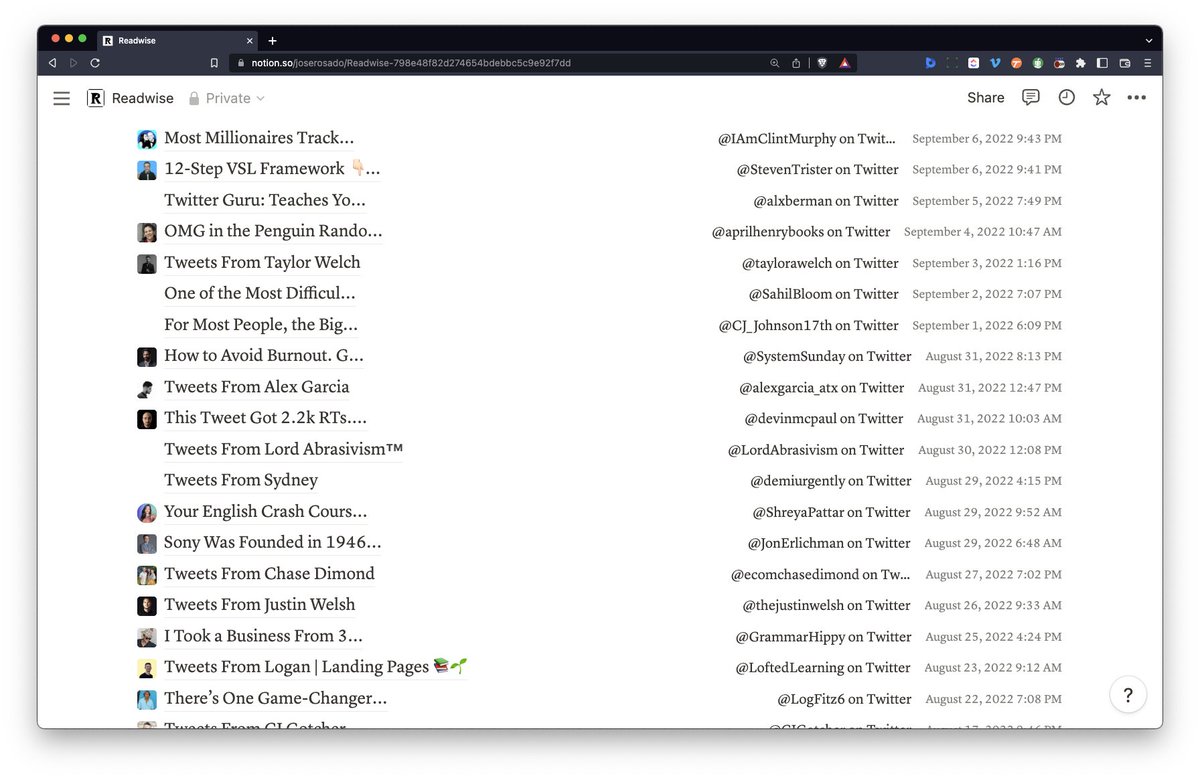Click the bookmark icon beside address bar
1200x778 pixels.
tap(214, 62)
